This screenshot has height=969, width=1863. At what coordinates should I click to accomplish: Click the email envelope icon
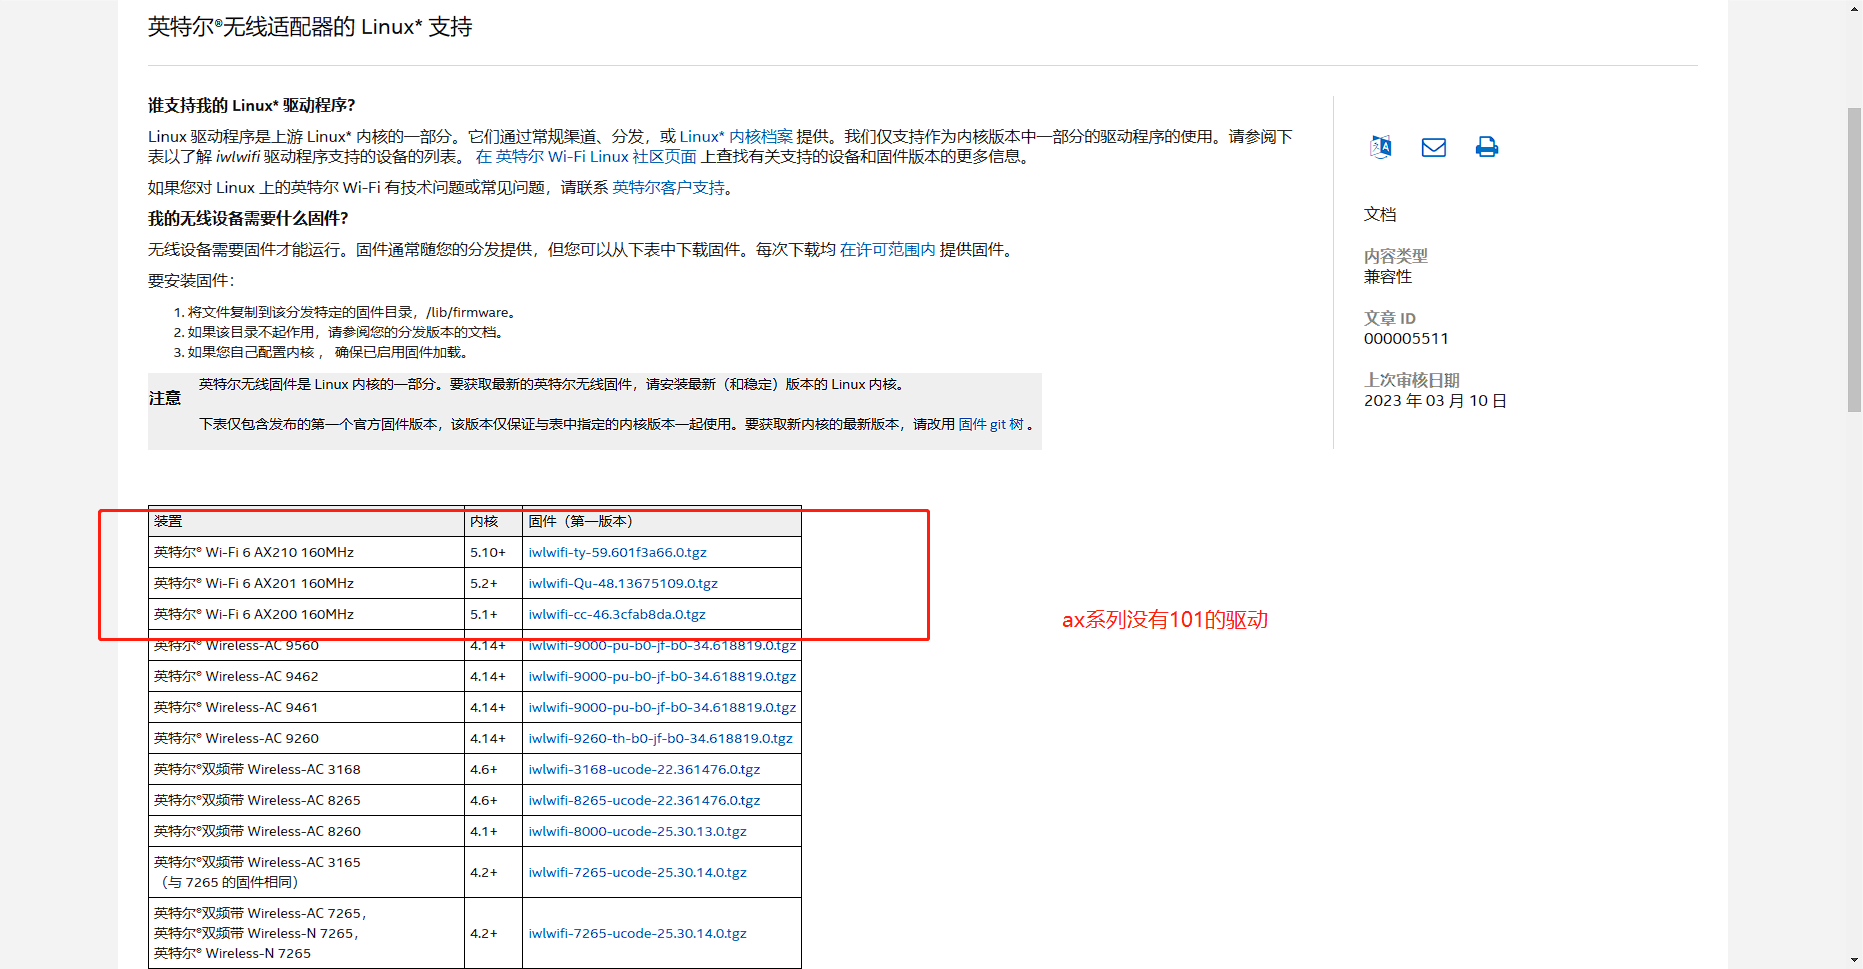click(1434, 148)
